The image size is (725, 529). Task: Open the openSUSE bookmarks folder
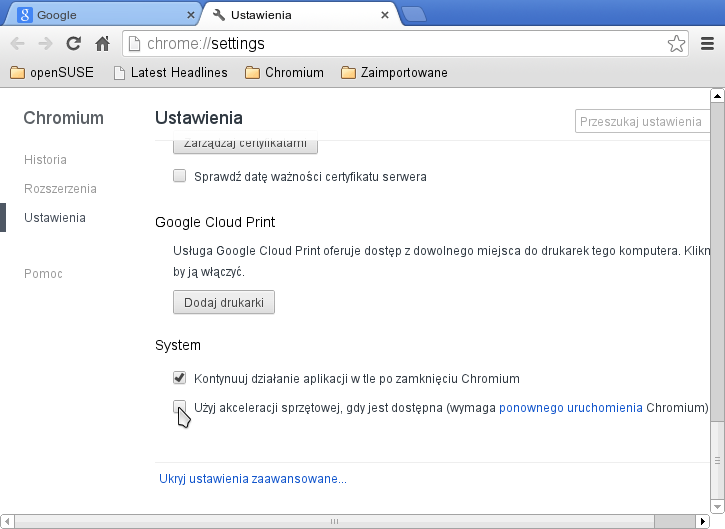tap(52, 73)
